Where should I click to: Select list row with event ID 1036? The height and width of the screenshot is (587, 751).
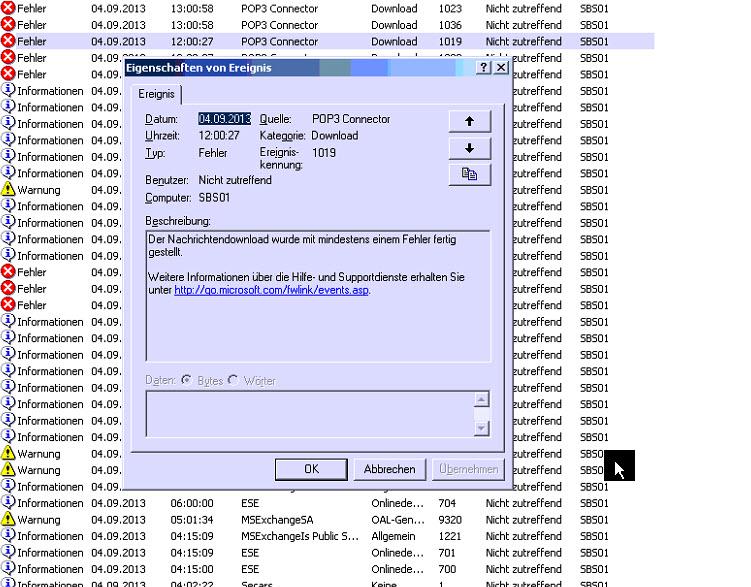point(328,24)
